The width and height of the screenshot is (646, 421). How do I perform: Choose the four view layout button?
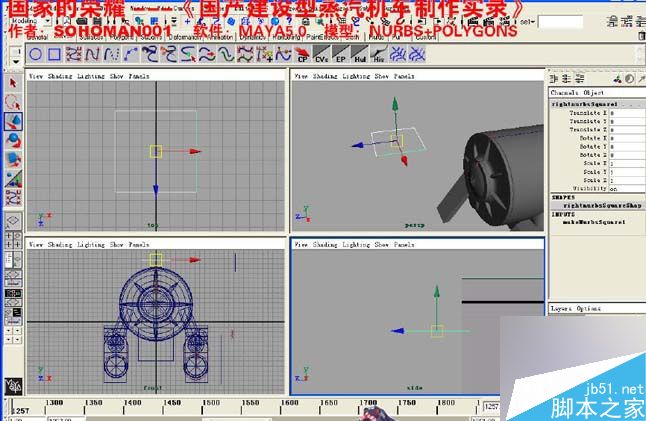tap(13, 240)
